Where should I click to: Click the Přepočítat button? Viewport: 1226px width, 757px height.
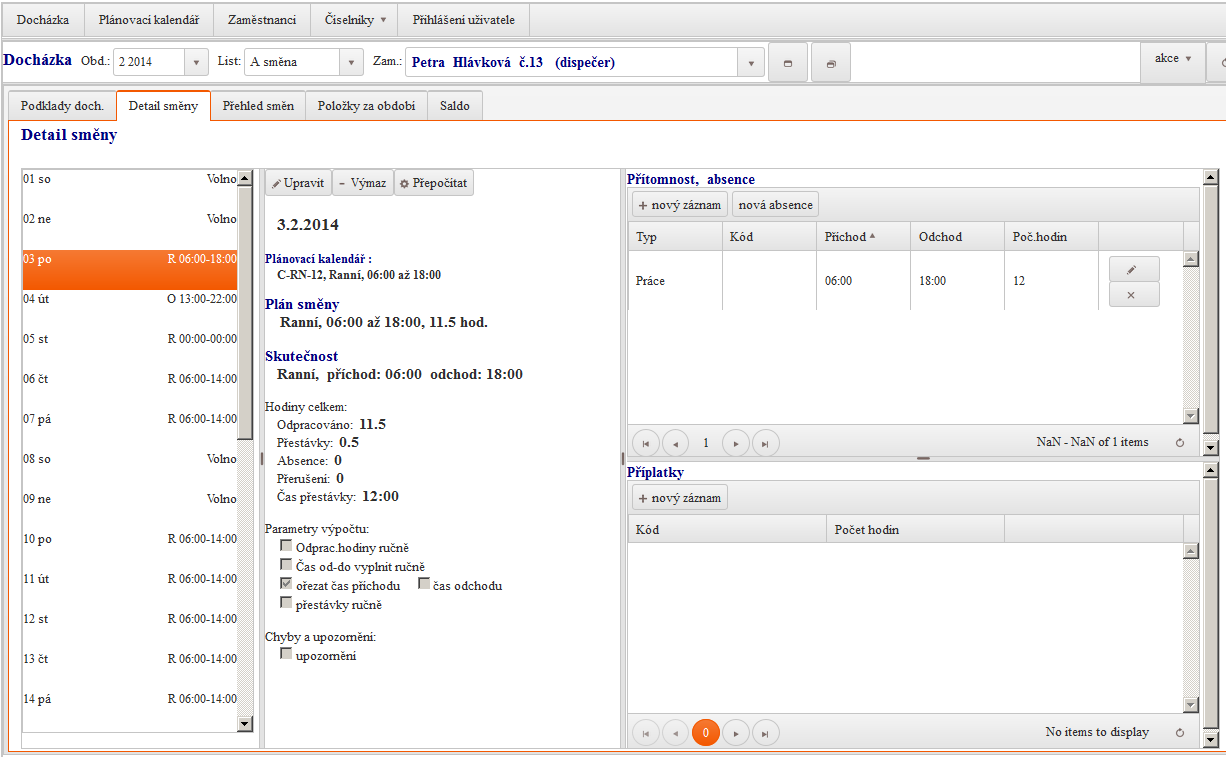(434, 183)
